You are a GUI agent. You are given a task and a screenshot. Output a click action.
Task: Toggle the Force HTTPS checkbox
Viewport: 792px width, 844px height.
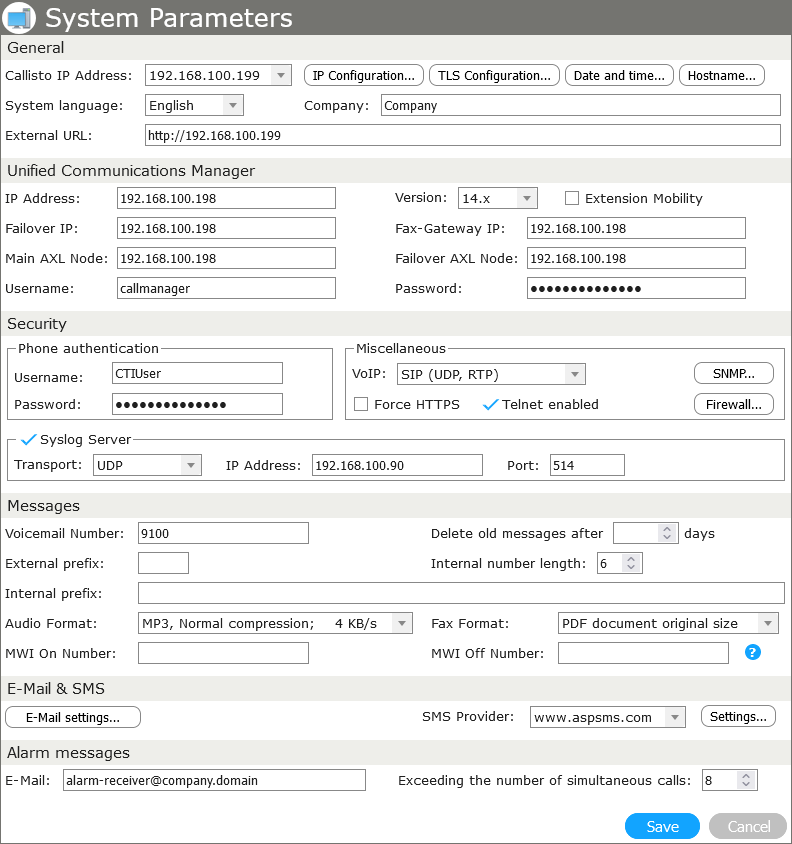click(361, 404)
